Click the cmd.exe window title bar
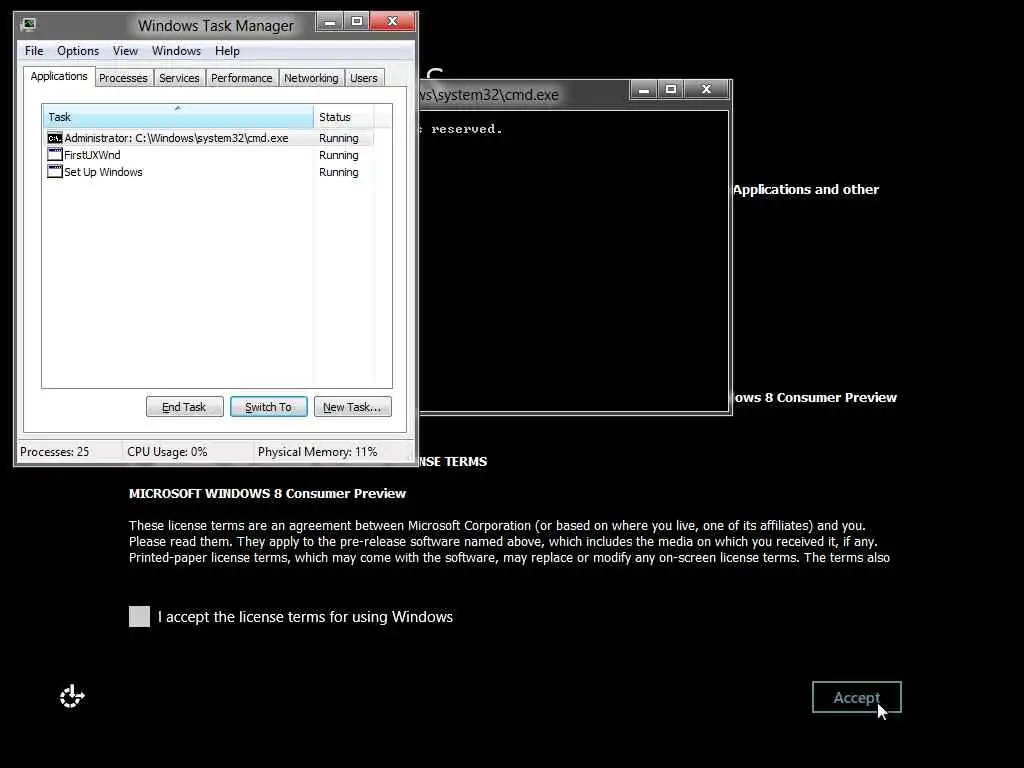This screenshot has height=768, width=1024. [522, 95]
